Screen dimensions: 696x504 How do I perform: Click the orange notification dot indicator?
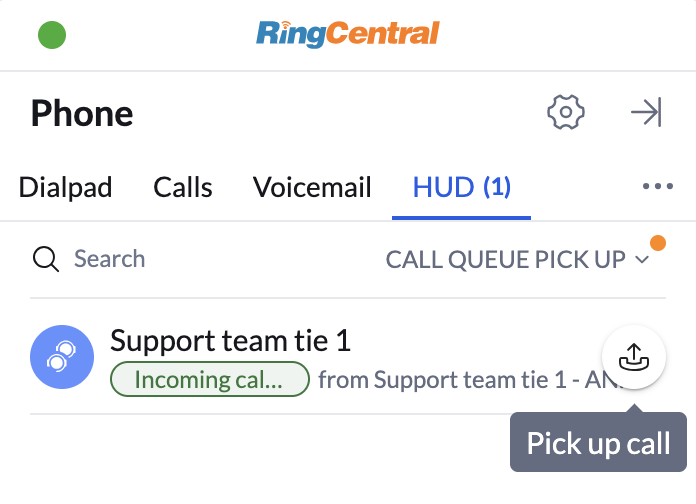coord(658,243)
